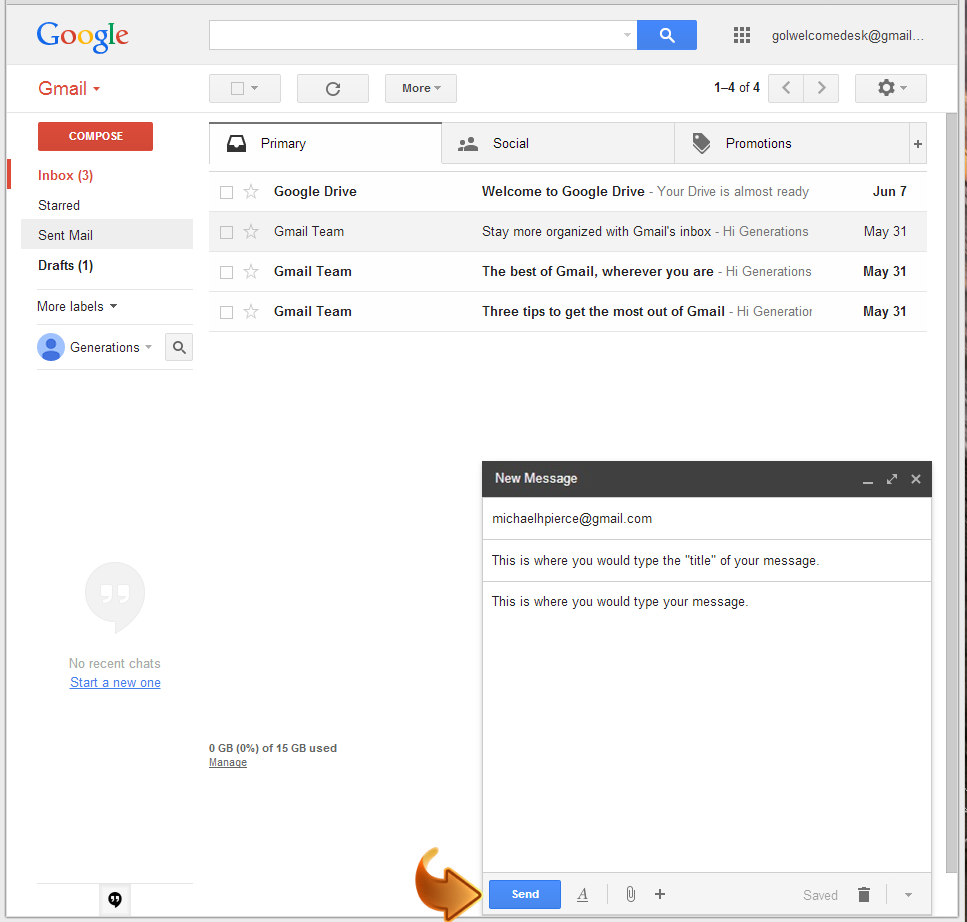
Task: Star 'The best of Gmail' email
Action: [251, 272]
